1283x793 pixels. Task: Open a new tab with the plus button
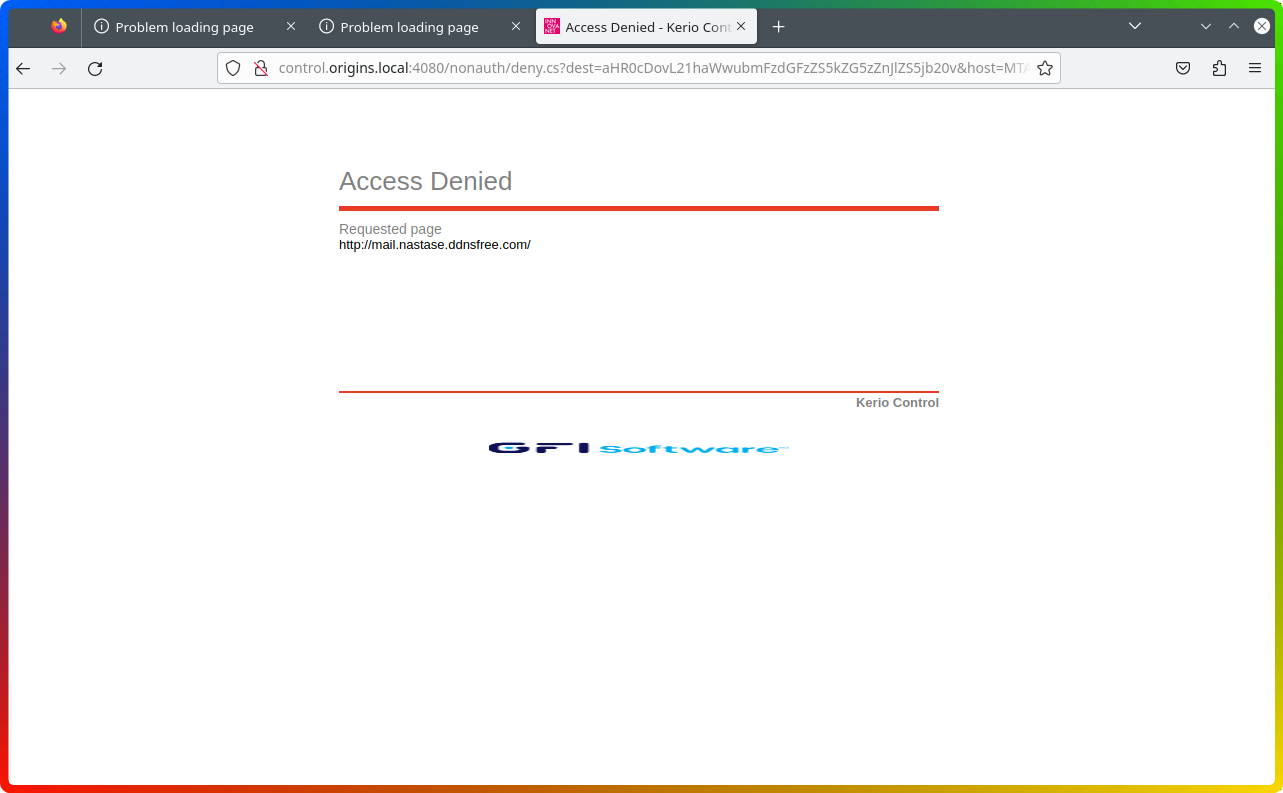pyautogui.click(x=779, y=27)
